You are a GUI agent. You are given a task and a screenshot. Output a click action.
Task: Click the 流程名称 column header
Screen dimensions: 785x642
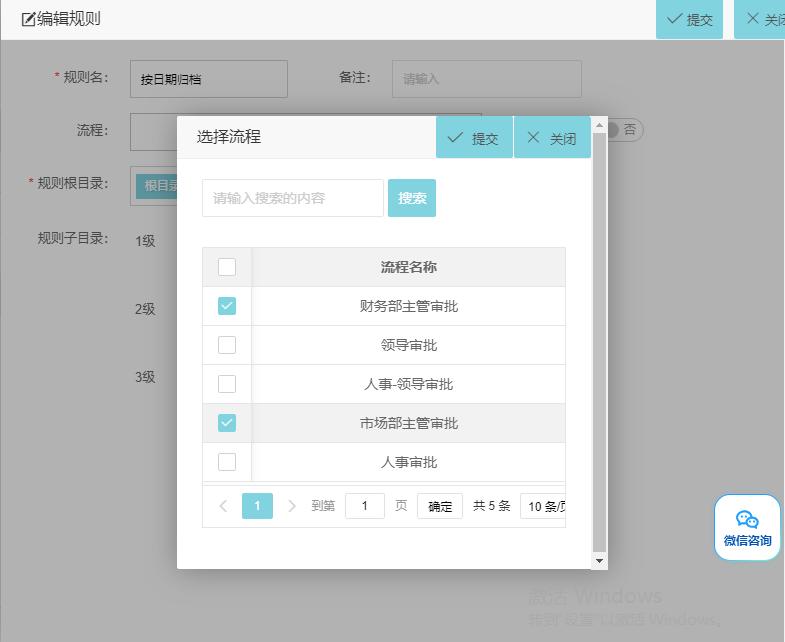point(409,267)
